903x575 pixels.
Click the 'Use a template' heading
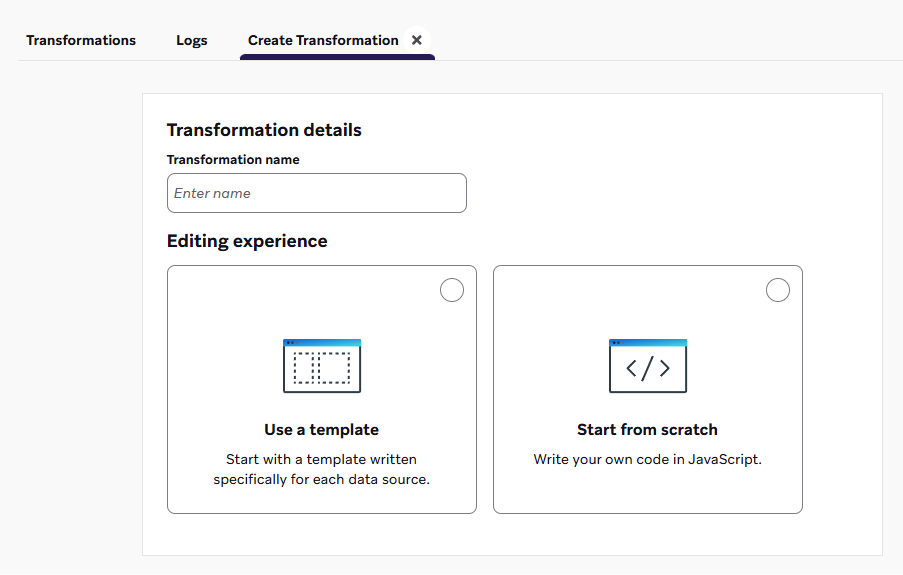point(321,430)
